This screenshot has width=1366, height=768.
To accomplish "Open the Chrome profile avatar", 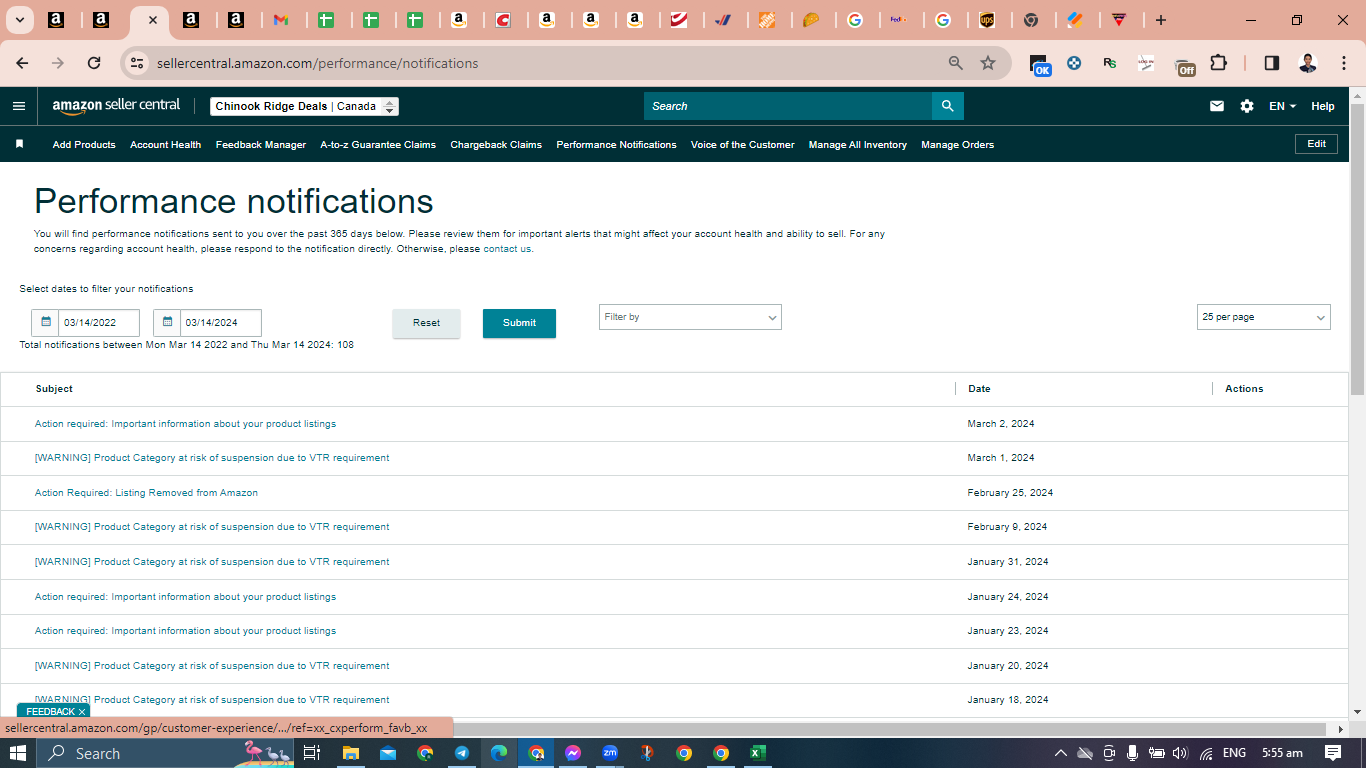I will click(1308, 63).
